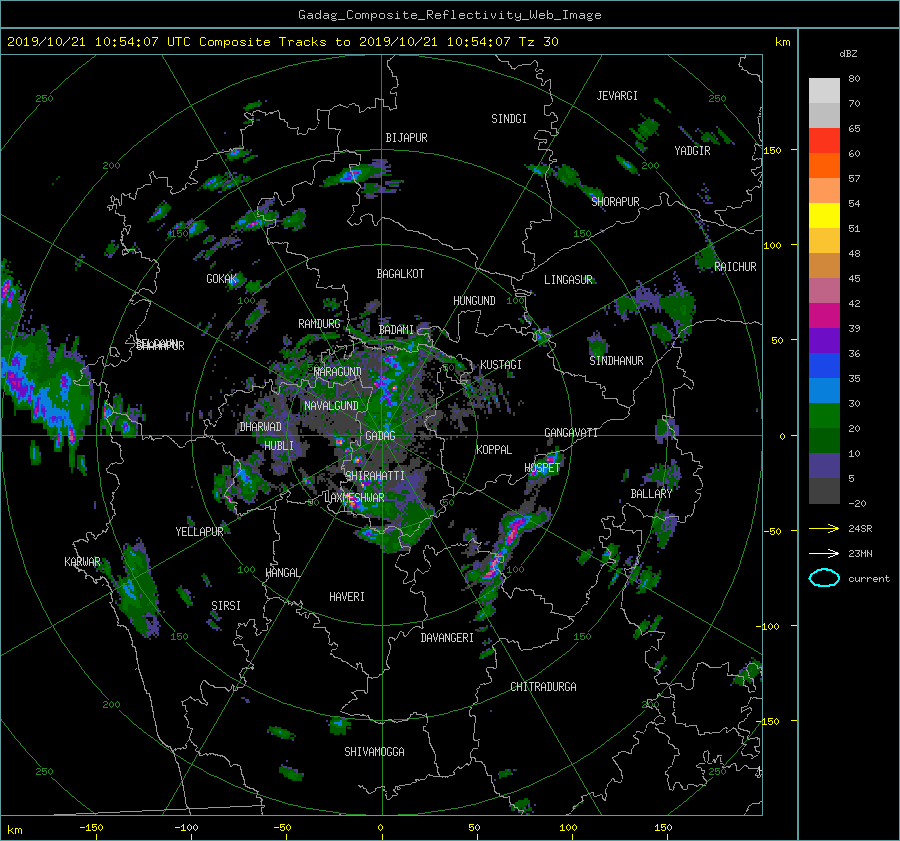900x841 pixels.
Task: Click the RAICHUR city label
Action: coord(735,267)
